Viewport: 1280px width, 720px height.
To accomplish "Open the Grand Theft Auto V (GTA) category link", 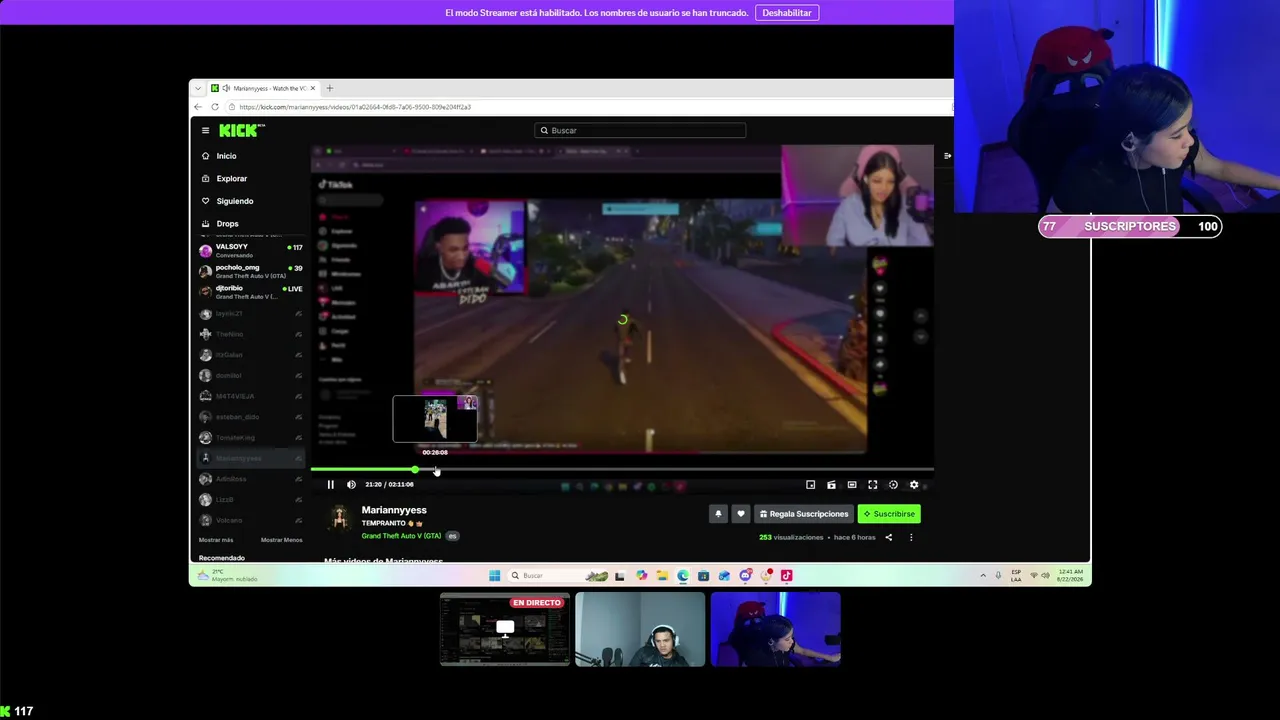I will [x=401, y=536].
